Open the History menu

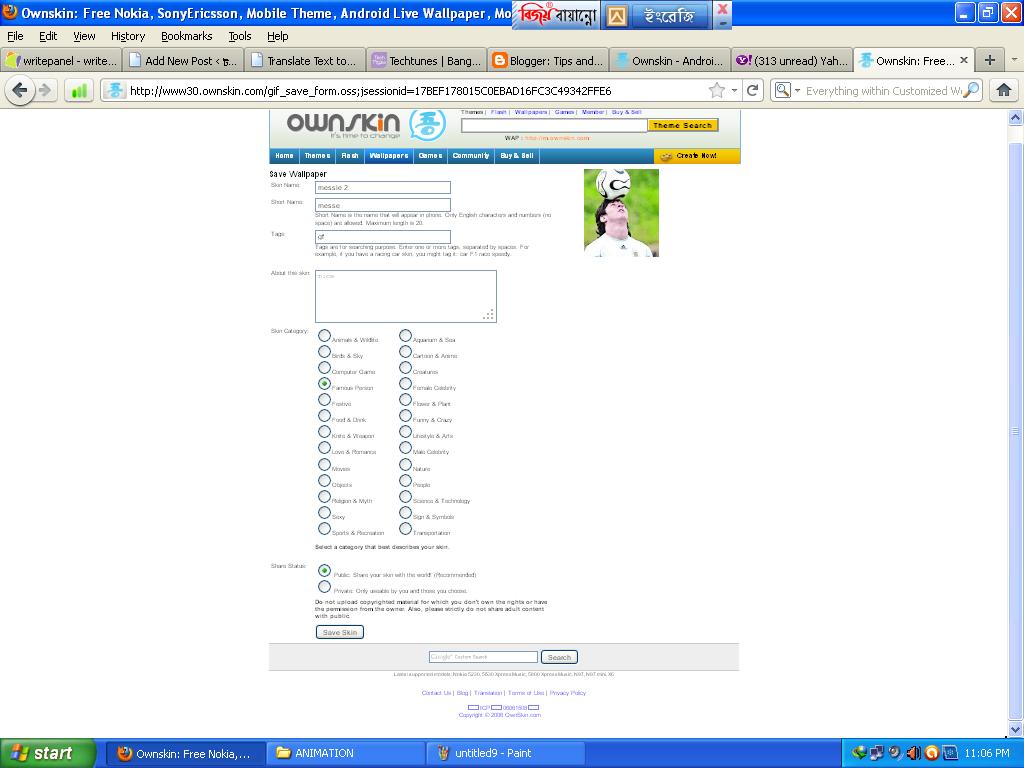[127, 36]
